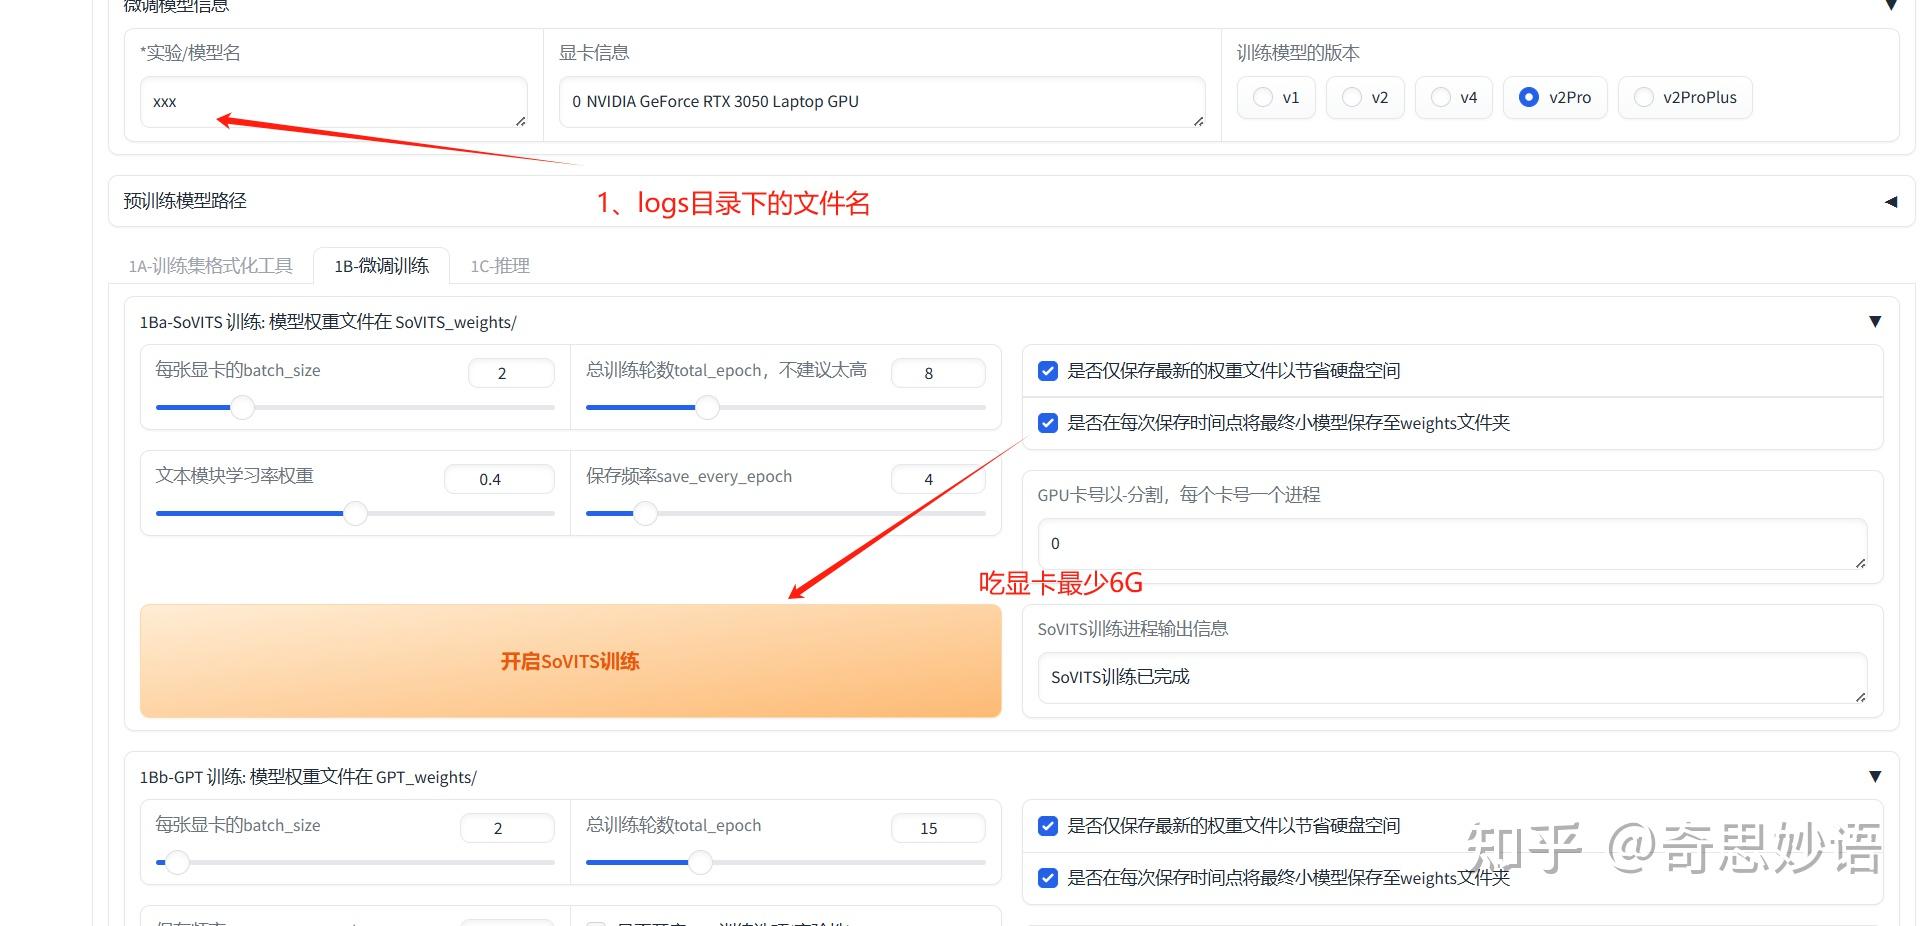Adjust the 文本模块学习率权重 slider
The width and height of the screenshot is (1931, 926).
(355, 513)
